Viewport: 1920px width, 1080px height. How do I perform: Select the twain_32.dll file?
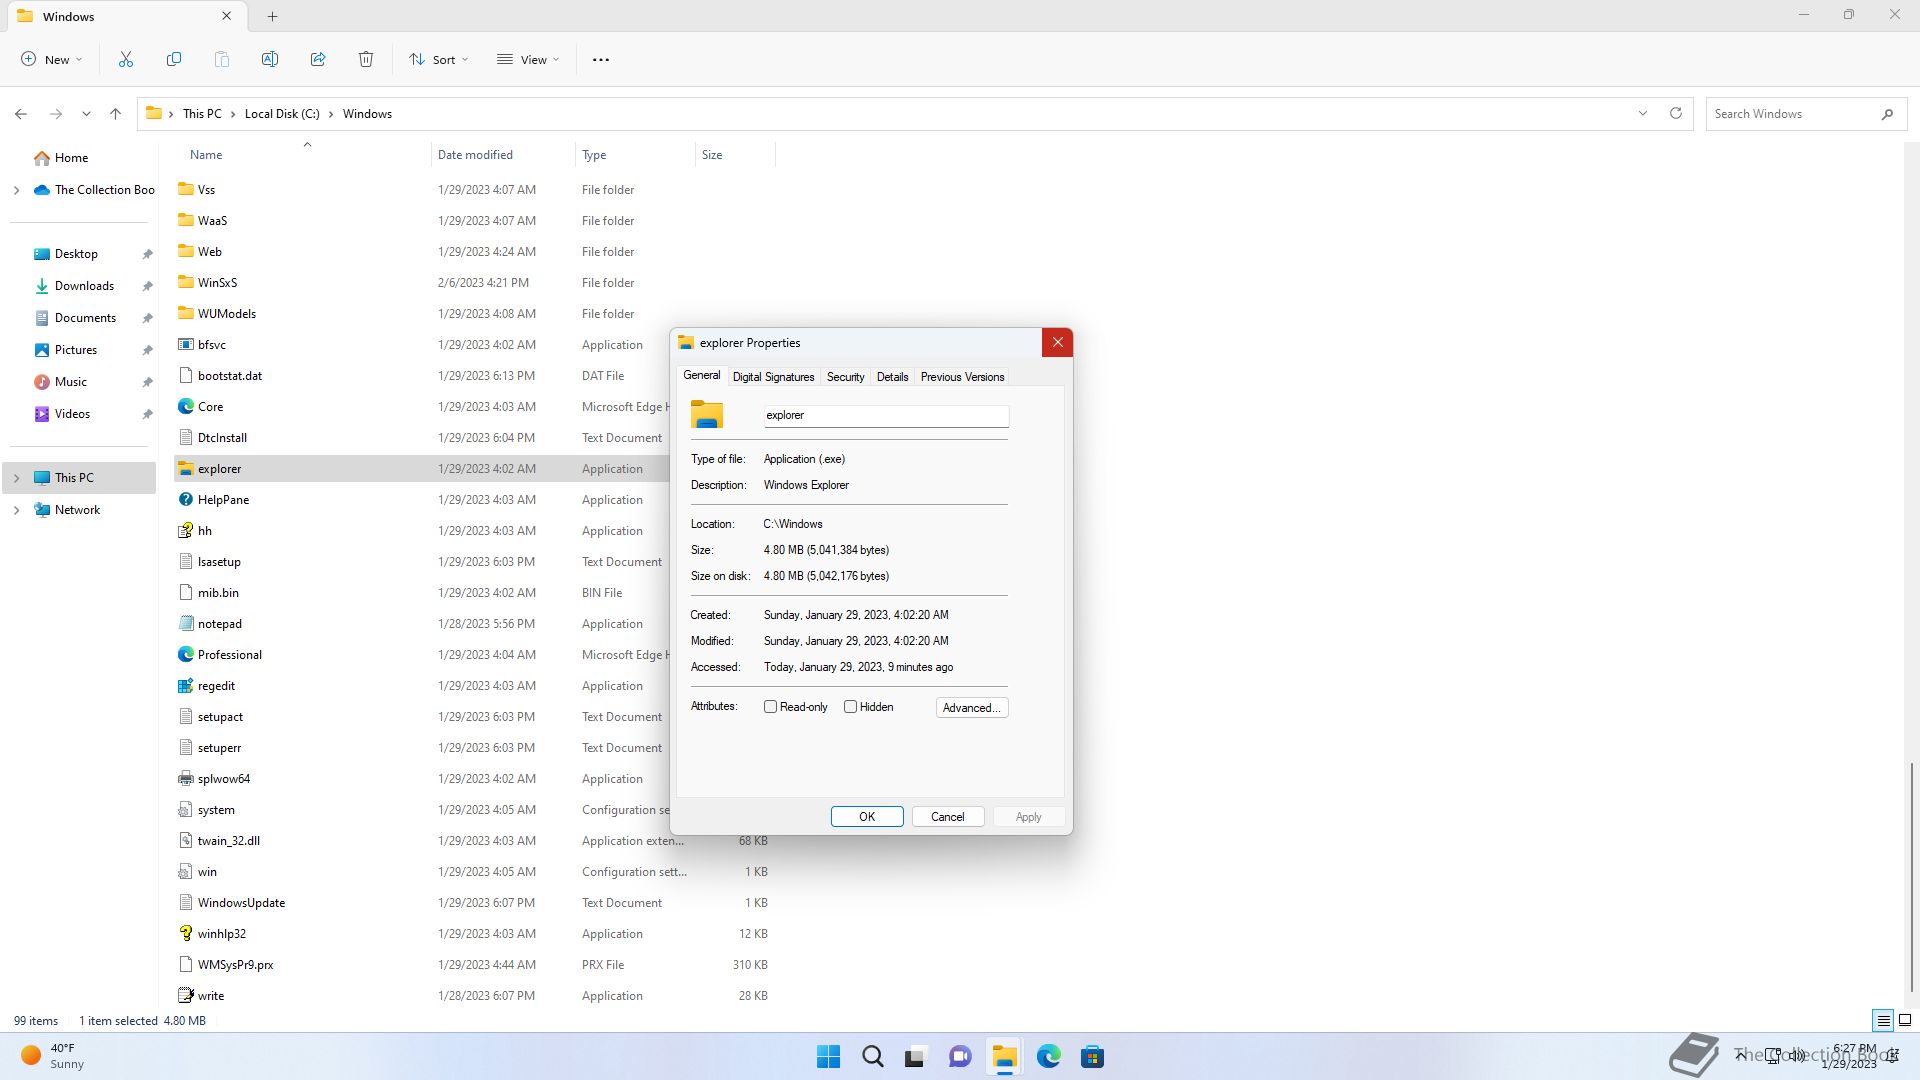tap(228, 841)
